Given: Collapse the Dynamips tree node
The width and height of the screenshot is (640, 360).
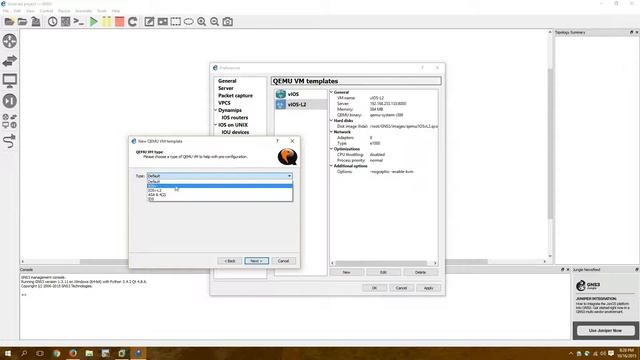Looking at the screenshot, I should 216,110.
